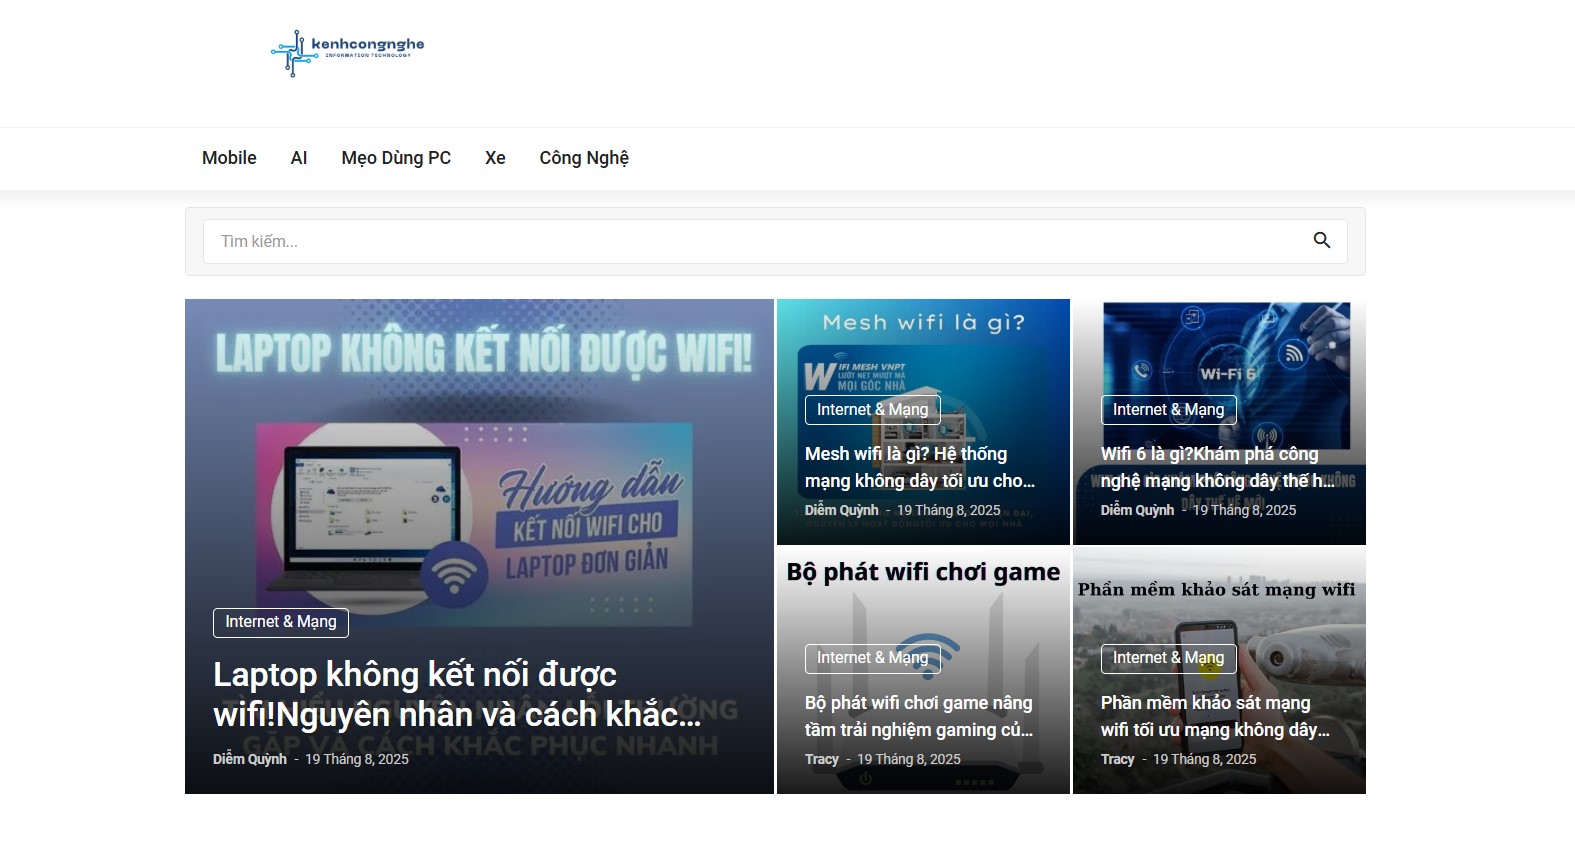This screenshot has height=842, width=1575.
Task: Go to Mẹo Dùng PC section
Action: pyautogui.click(x=396, y=158)
